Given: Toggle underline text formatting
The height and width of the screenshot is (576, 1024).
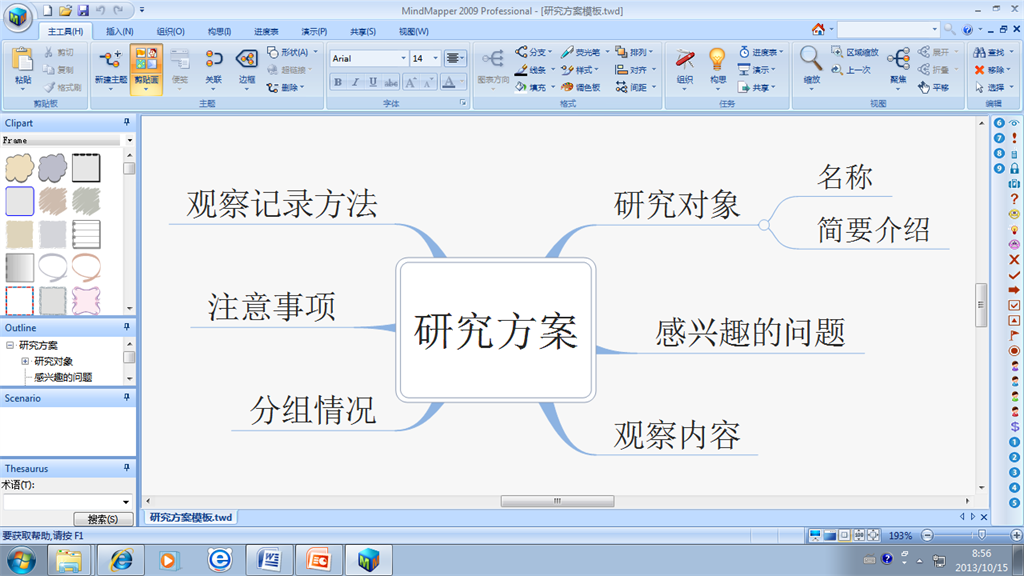Looking at the screenshot, I should point(373,83).
